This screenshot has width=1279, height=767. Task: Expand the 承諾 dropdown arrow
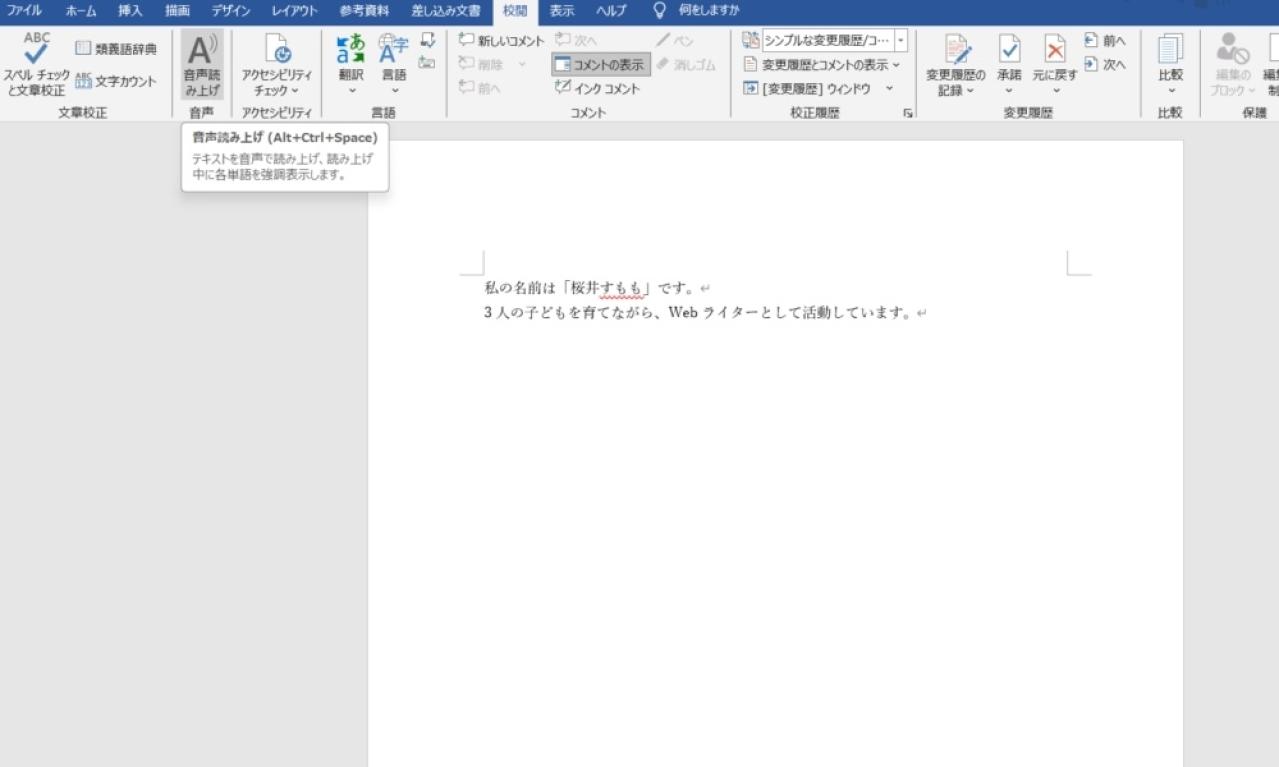[x=1009, y=91]
